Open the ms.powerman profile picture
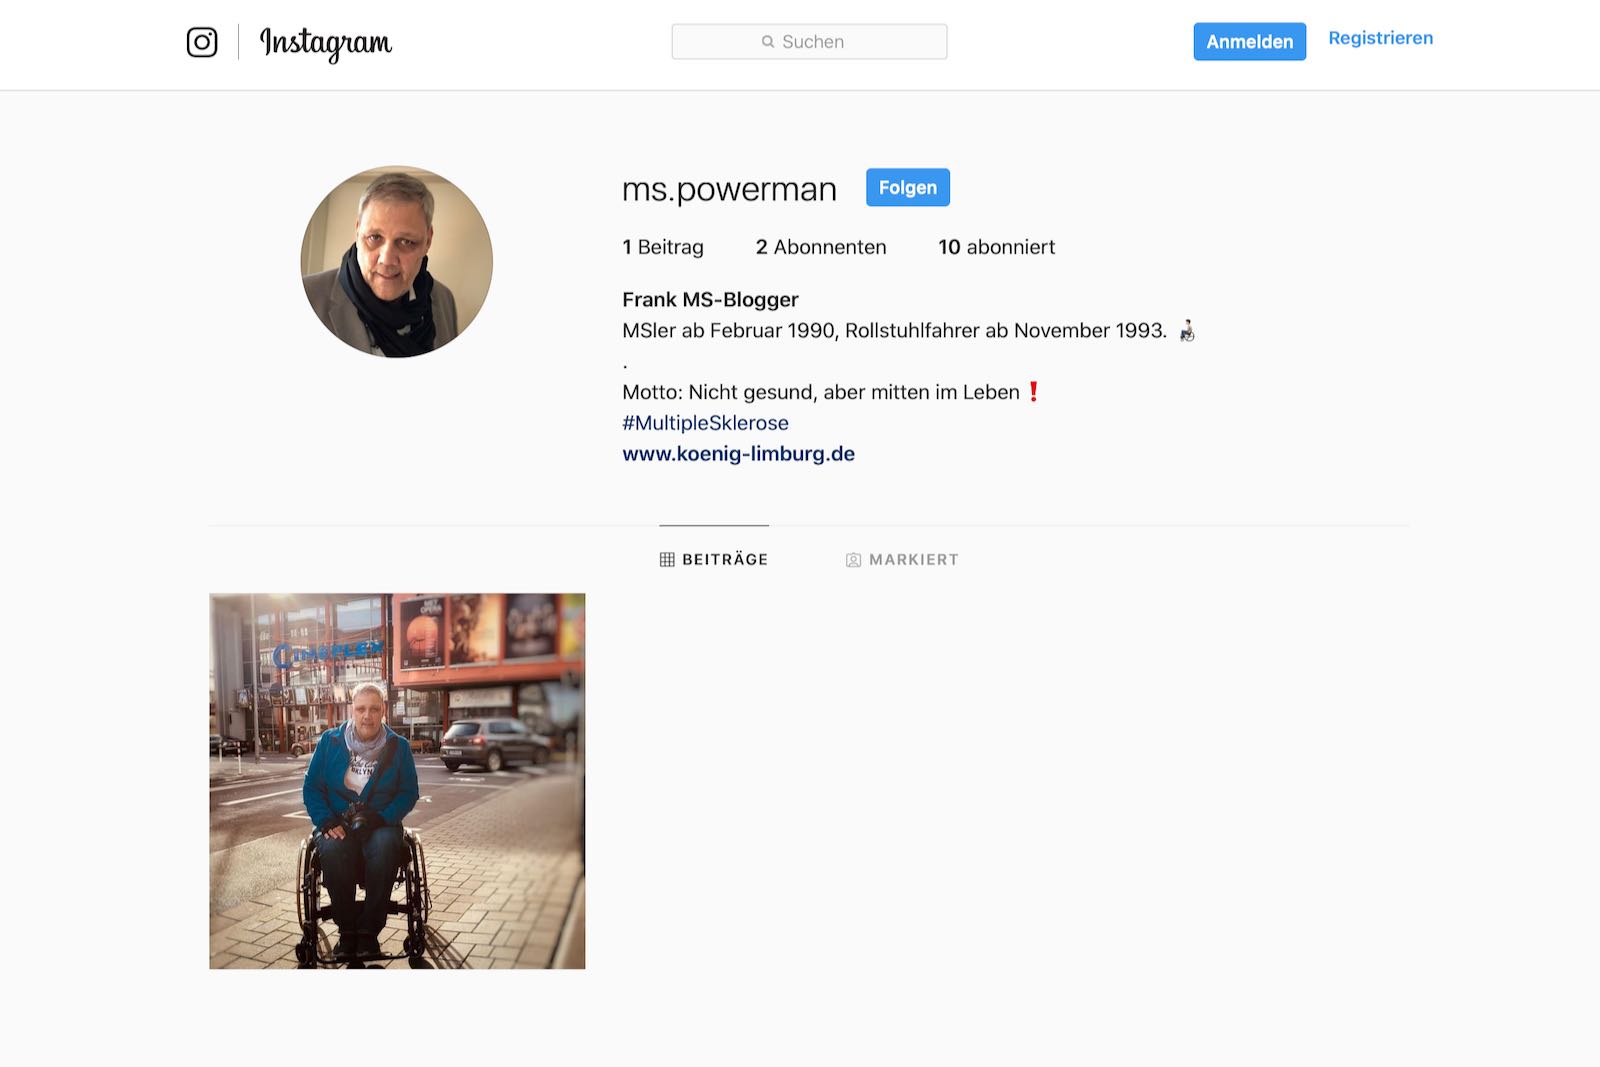The width and height of the screenshot is (1600, 1067). (397, 261)
